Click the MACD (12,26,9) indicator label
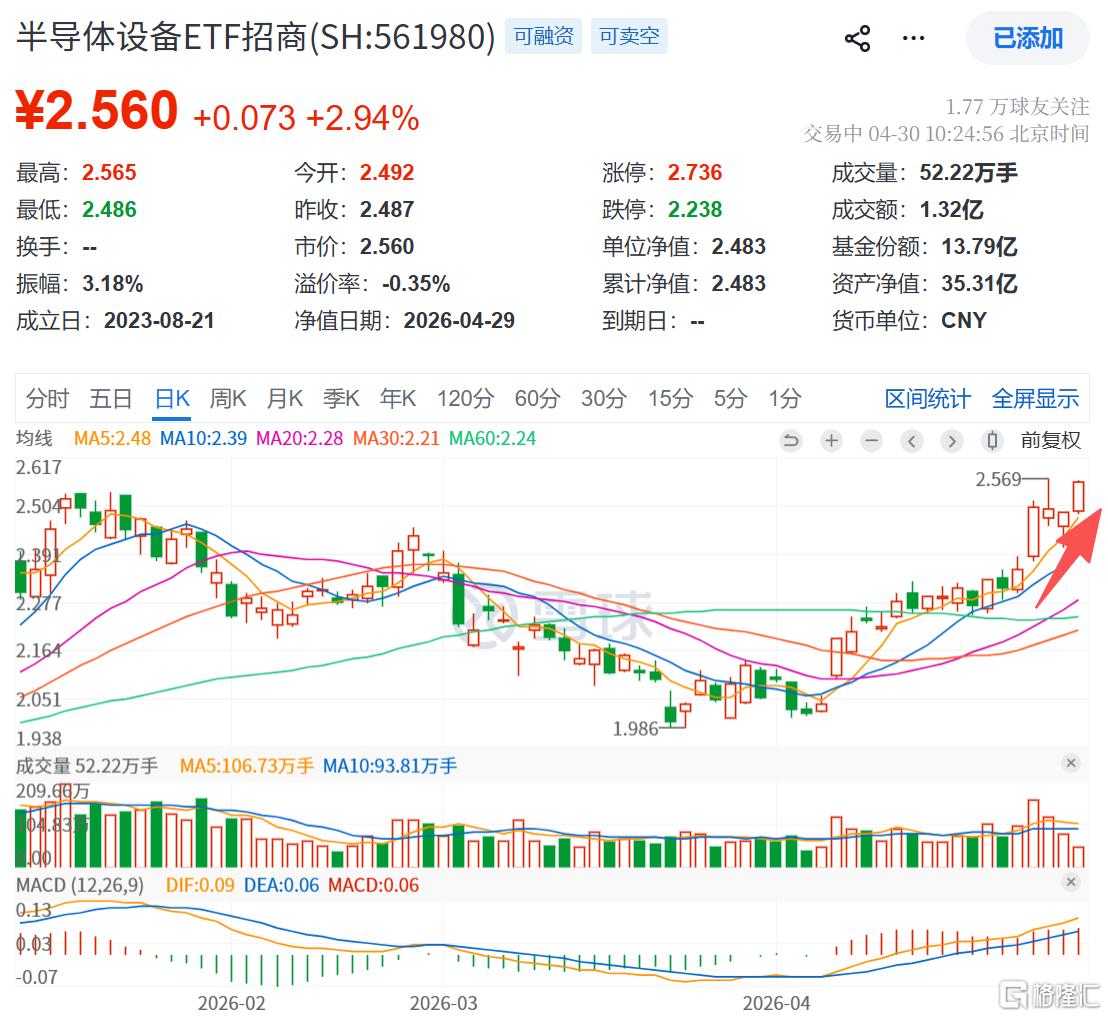This screenshot has height=1018, width=1108. 79,885
